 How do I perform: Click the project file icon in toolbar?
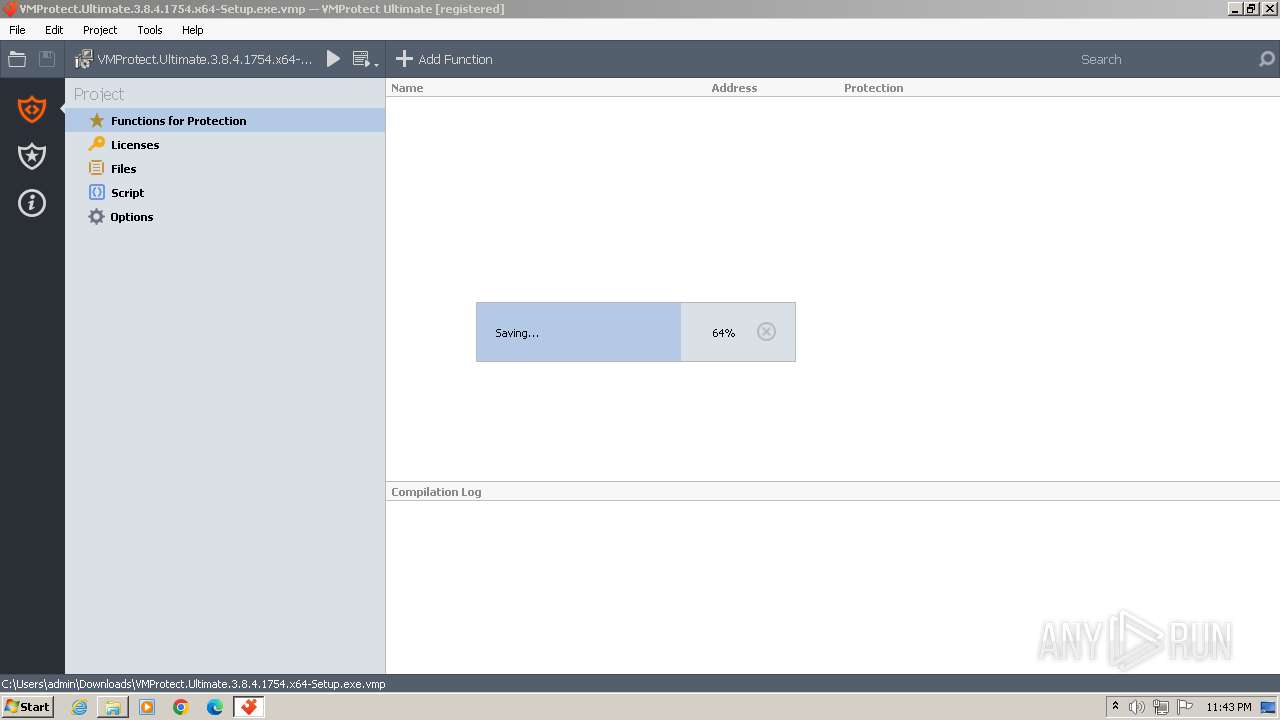(x=84, y=59)
